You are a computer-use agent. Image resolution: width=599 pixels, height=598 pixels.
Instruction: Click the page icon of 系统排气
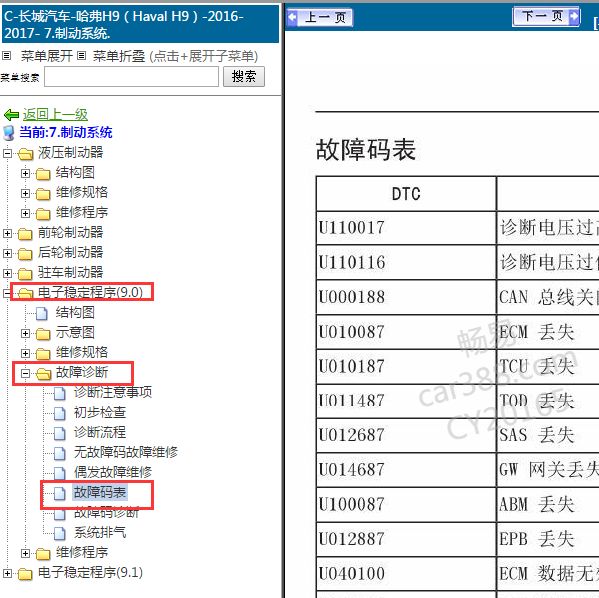point(60,533)
